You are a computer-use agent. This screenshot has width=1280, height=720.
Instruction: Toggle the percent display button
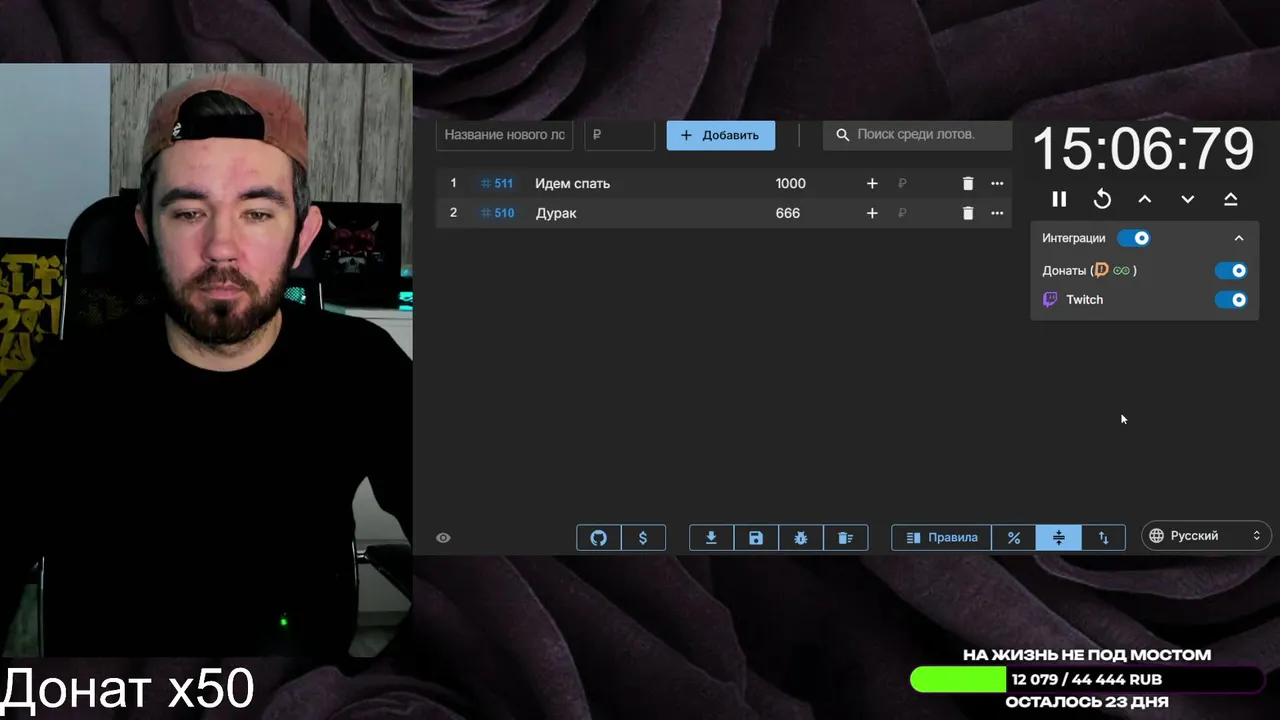[1014, 538]
